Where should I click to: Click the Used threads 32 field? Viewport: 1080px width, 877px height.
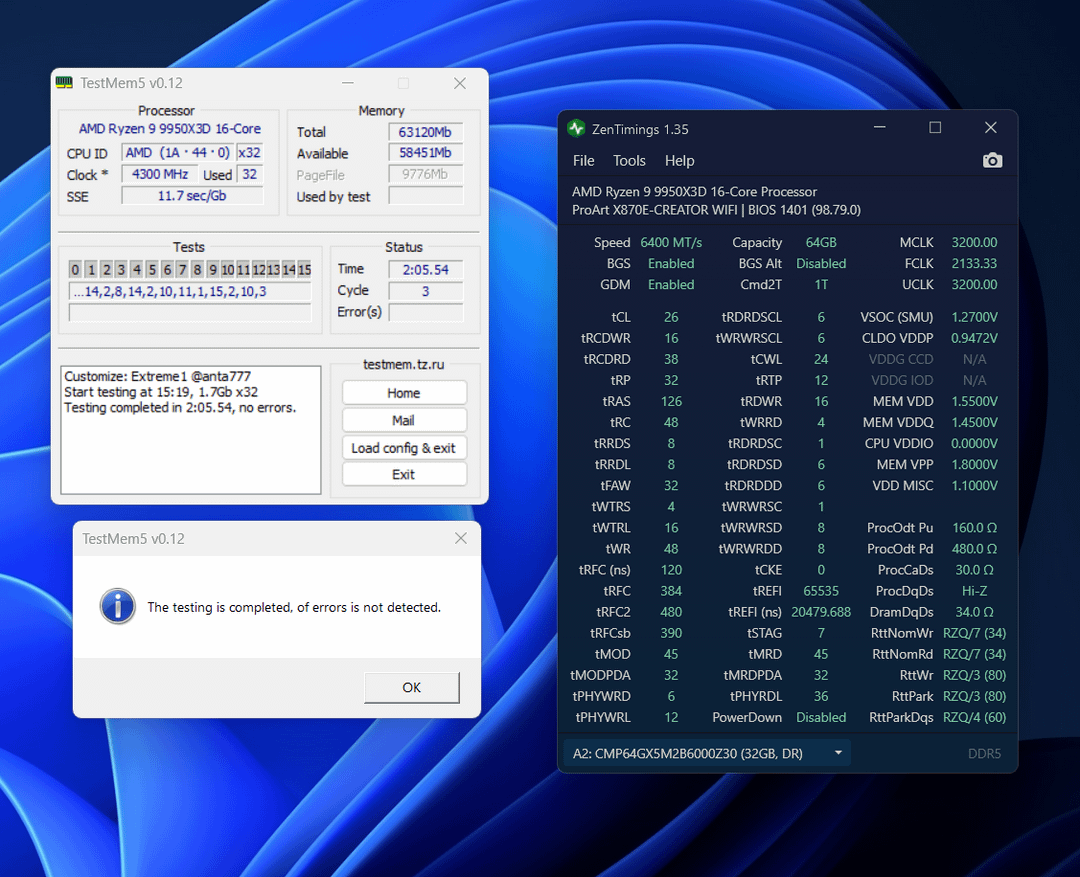tap(249, 174)
